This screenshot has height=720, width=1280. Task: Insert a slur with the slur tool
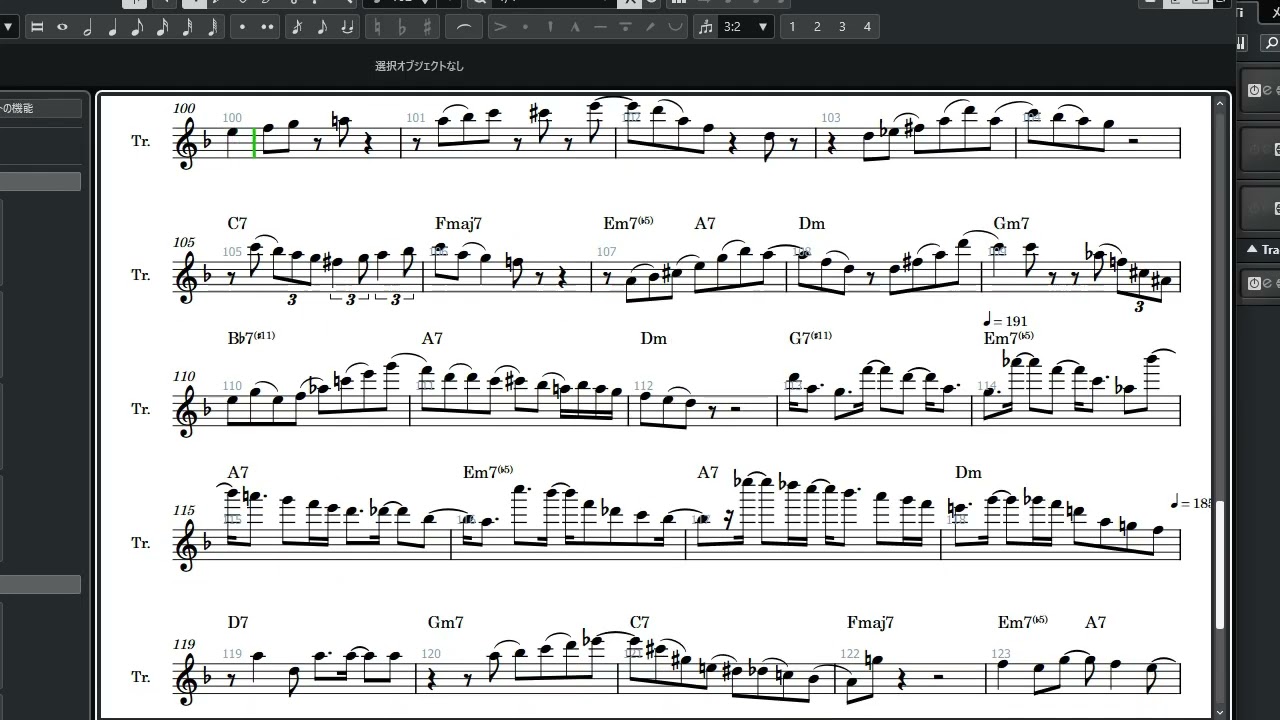point(462,27)
